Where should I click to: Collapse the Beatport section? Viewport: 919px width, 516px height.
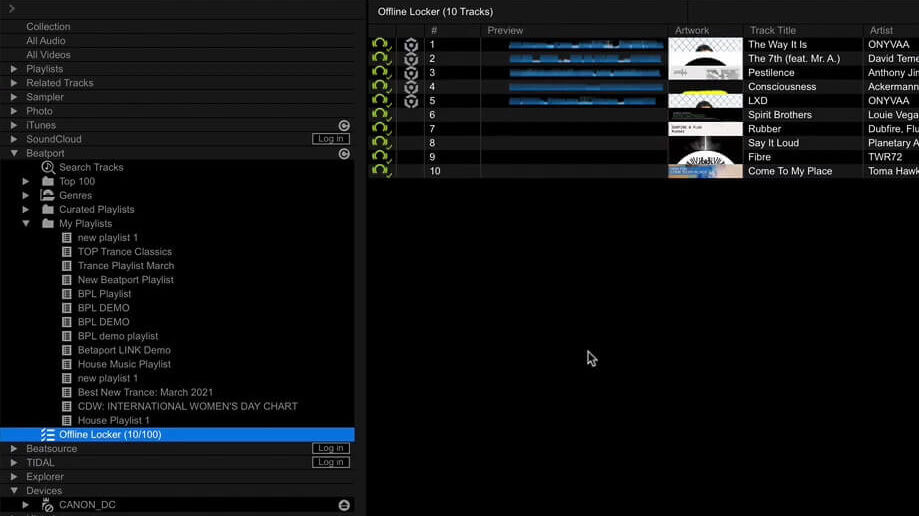14,154
